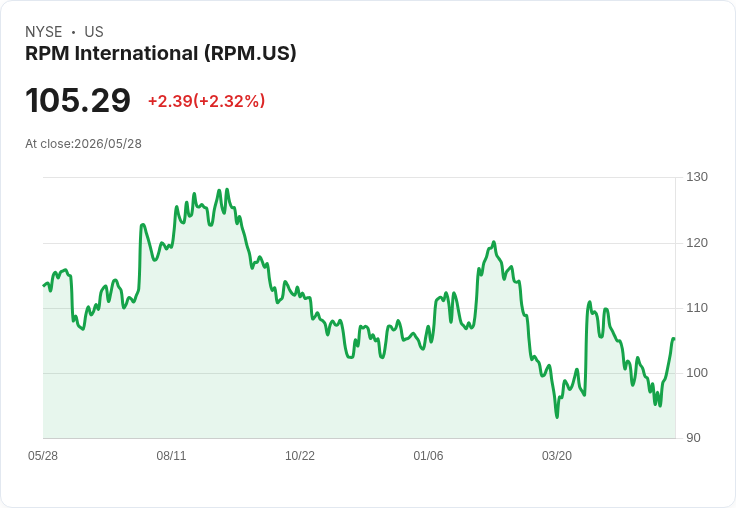This screenshot has height=508, width=736.
Task: Click the chart's lowest trough before 03/20
Action: [x=557, y=417]
